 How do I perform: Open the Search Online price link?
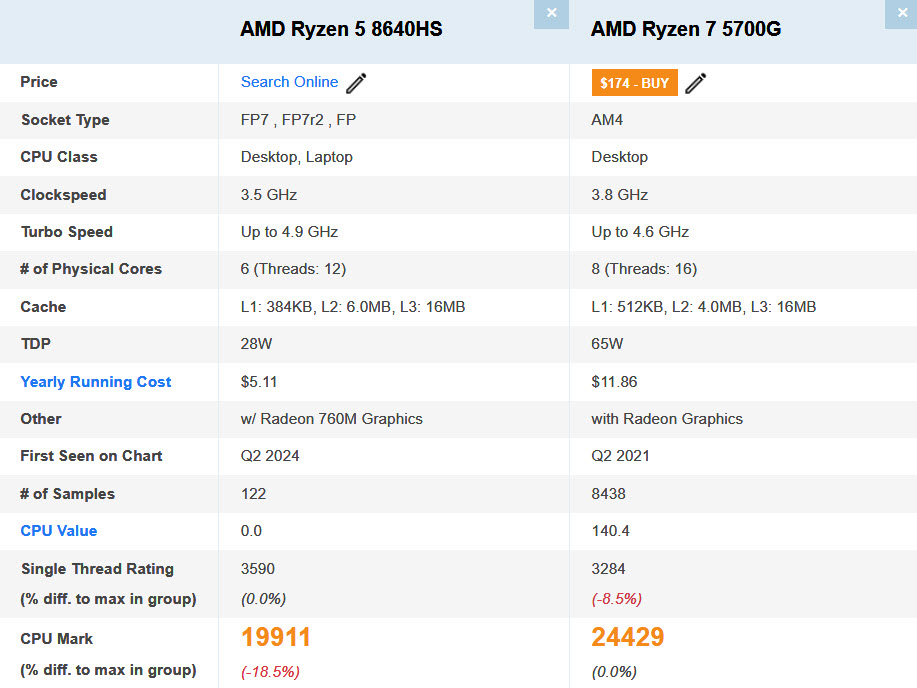(x=289, y=82)
